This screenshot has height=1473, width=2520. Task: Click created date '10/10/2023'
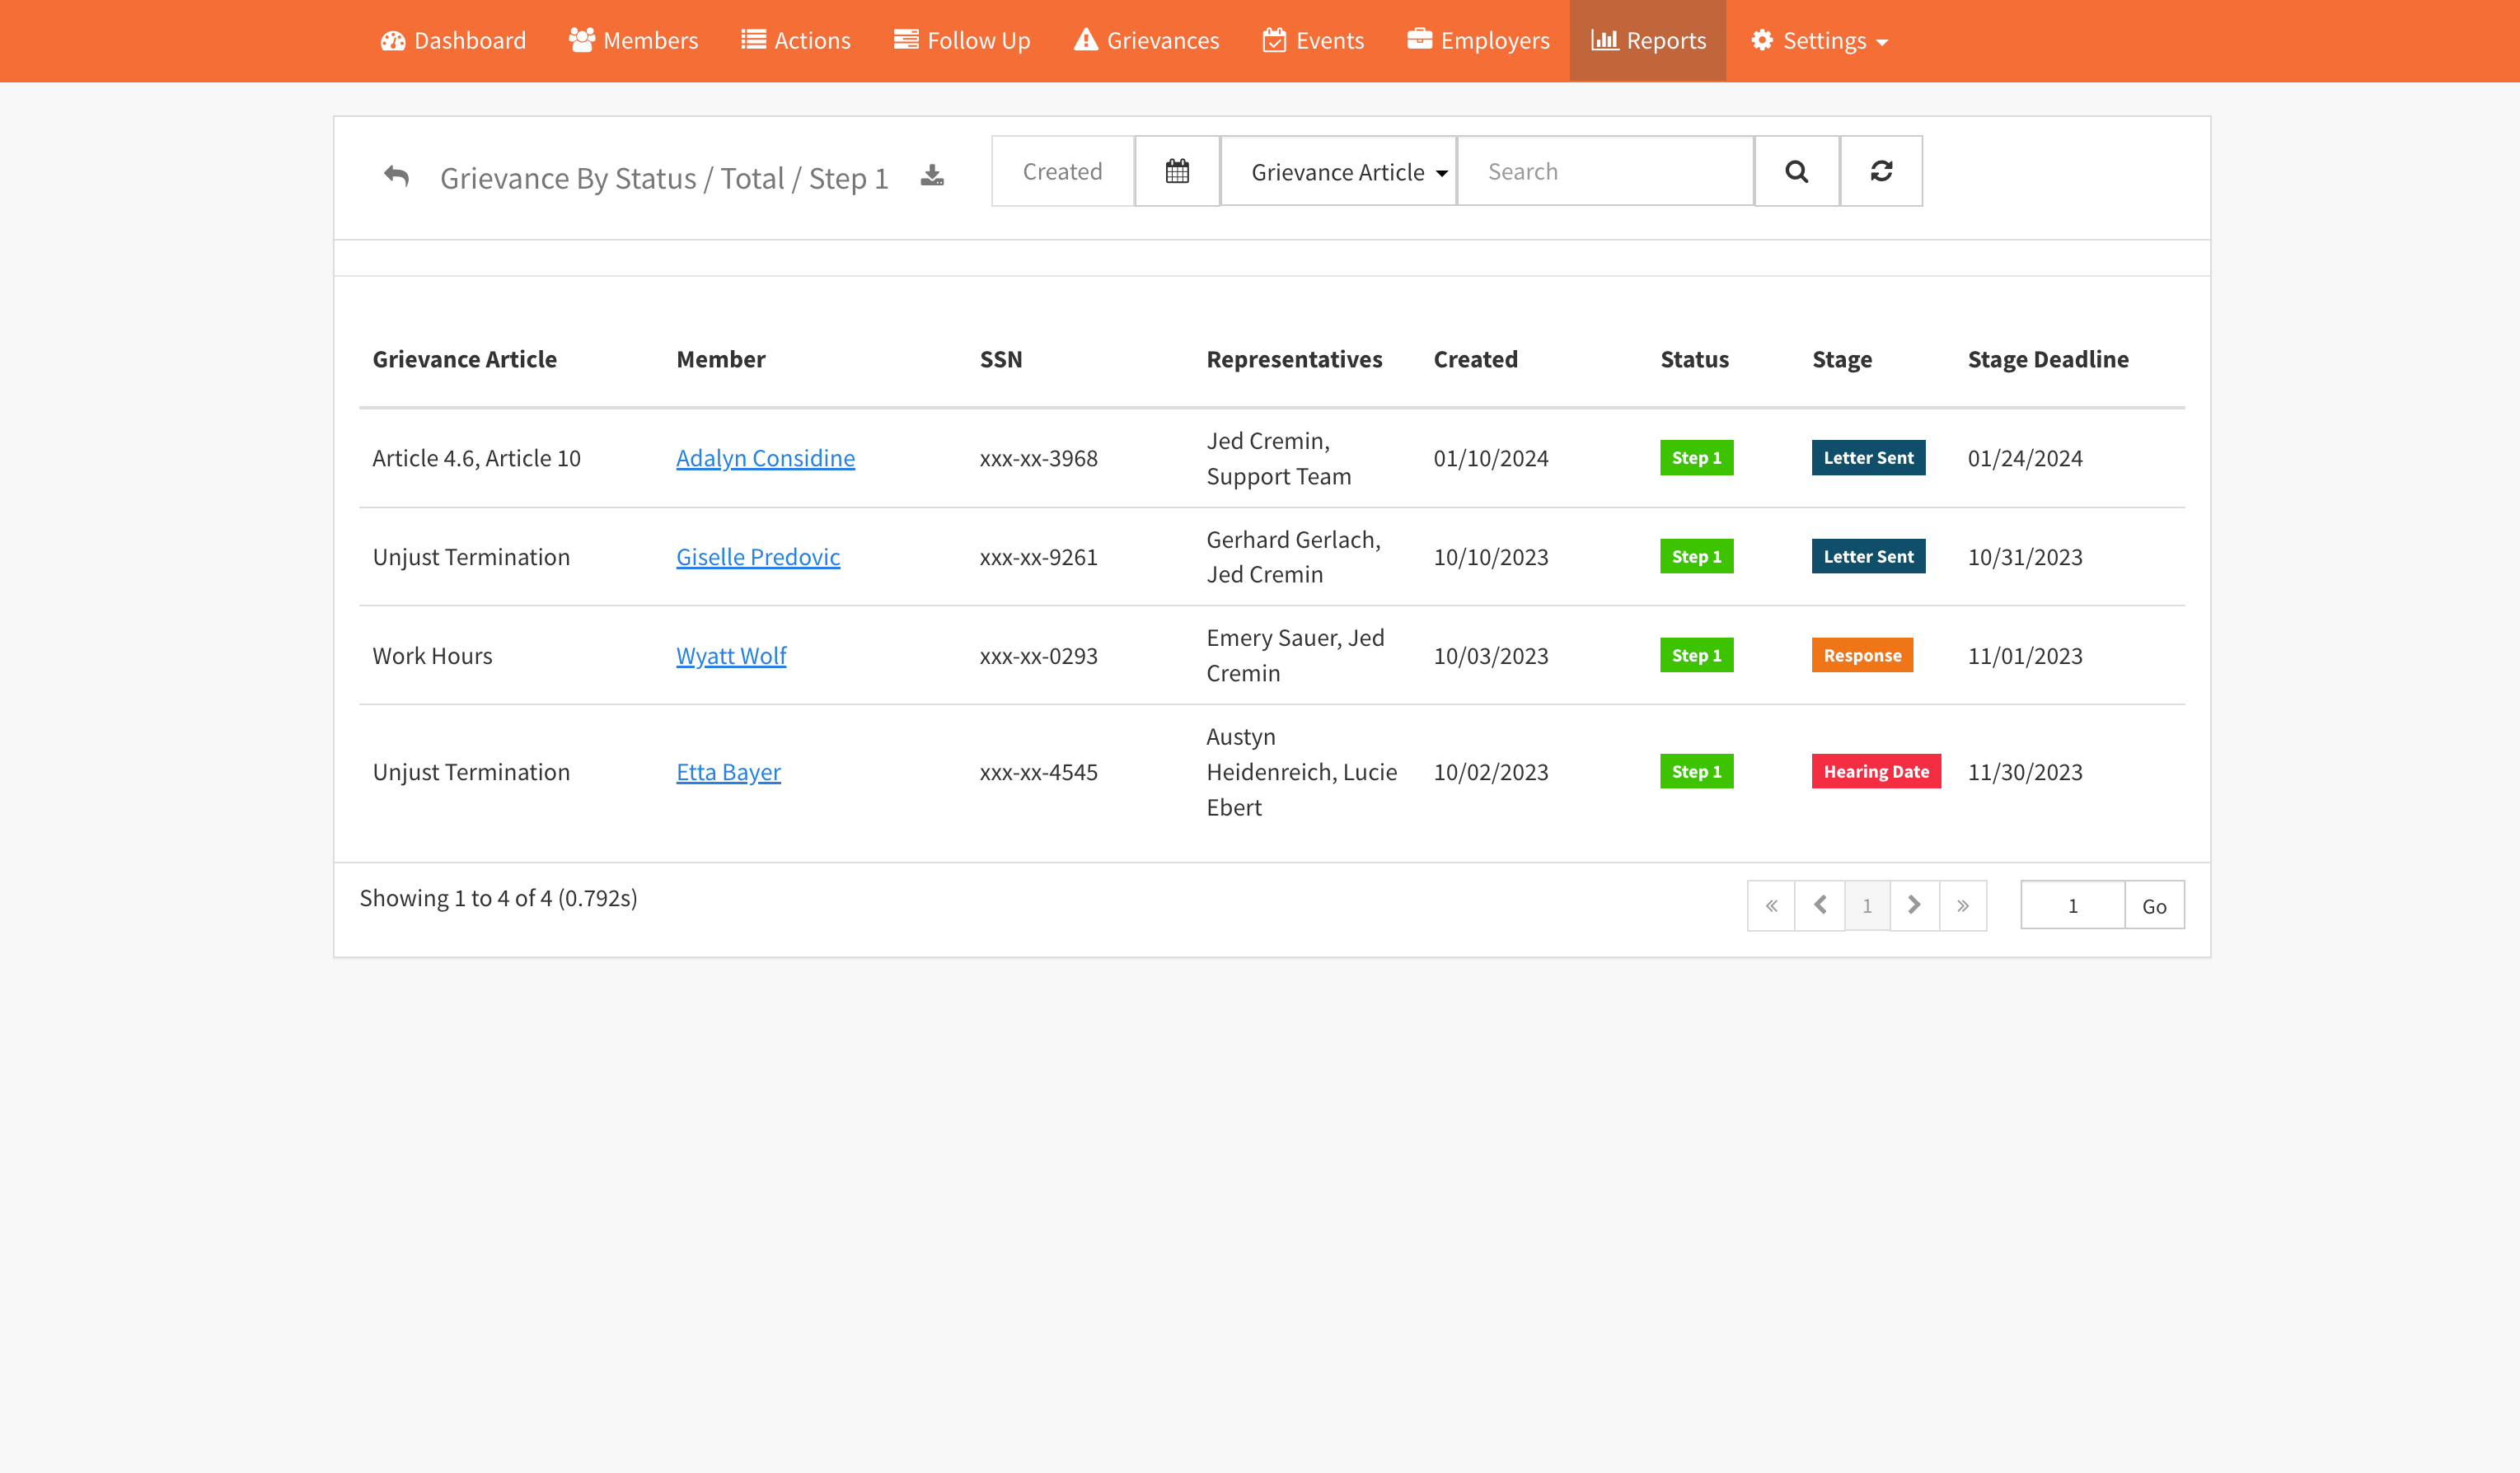click(x=1490, y=557)
